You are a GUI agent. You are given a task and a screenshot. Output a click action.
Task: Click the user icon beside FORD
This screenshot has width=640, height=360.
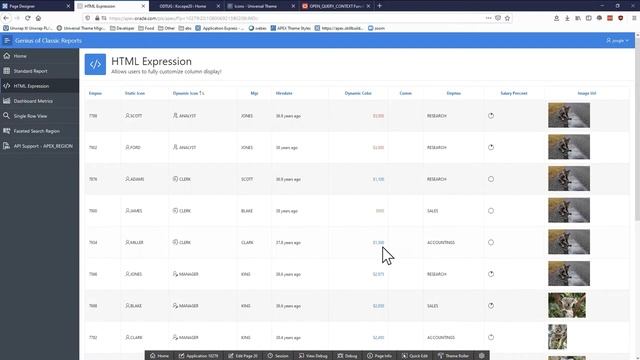[x=127, y=147]
